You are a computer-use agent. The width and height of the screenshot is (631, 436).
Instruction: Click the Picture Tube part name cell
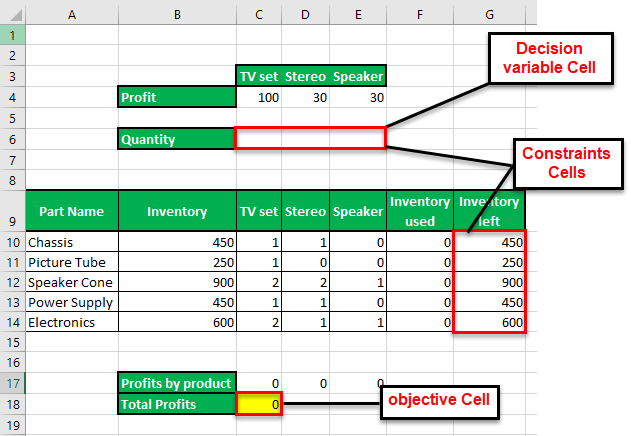tap(72, 262)
